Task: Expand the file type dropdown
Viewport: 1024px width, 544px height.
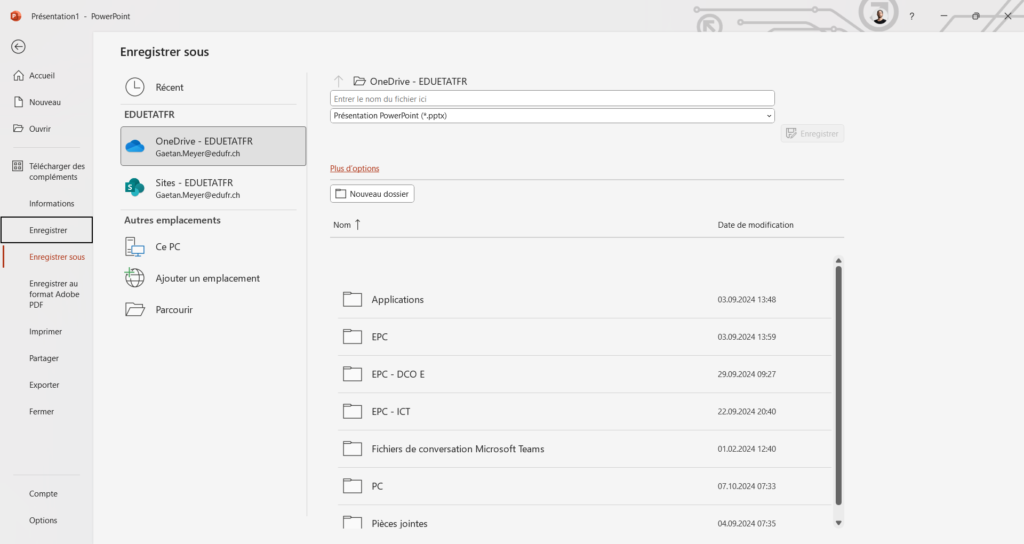Action: pyautogui.click(x=769, y=116)
